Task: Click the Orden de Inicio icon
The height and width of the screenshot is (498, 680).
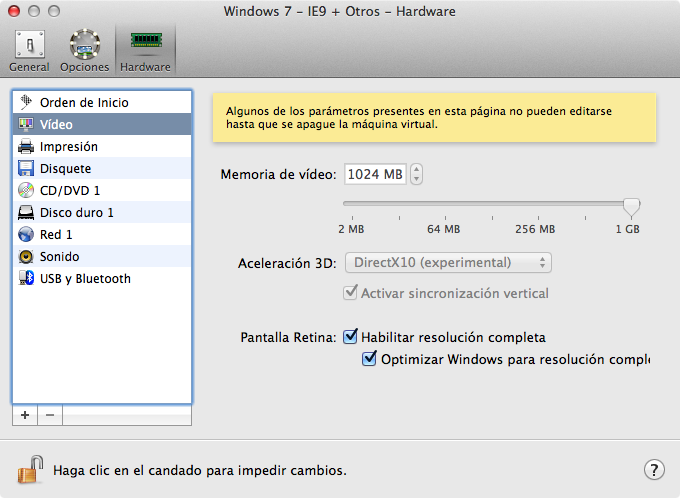Action: tap(26, 102)
